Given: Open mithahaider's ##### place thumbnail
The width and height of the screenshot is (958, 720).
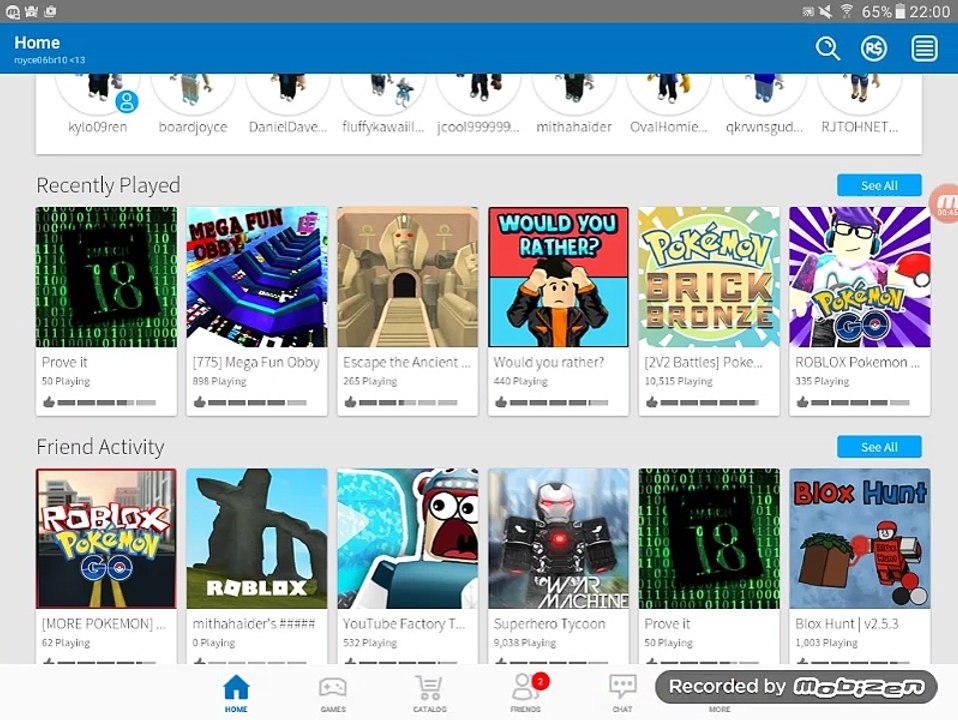Looking at the screenshot, I should (x=257, y=538).
